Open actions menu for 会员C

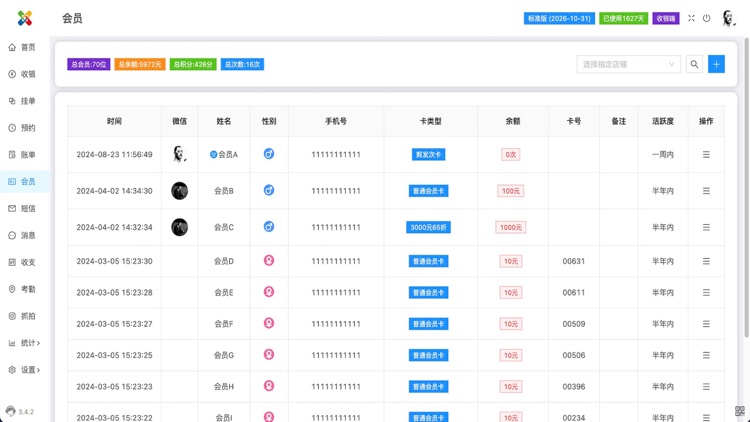pyautogui.click(x=706, y=227)
